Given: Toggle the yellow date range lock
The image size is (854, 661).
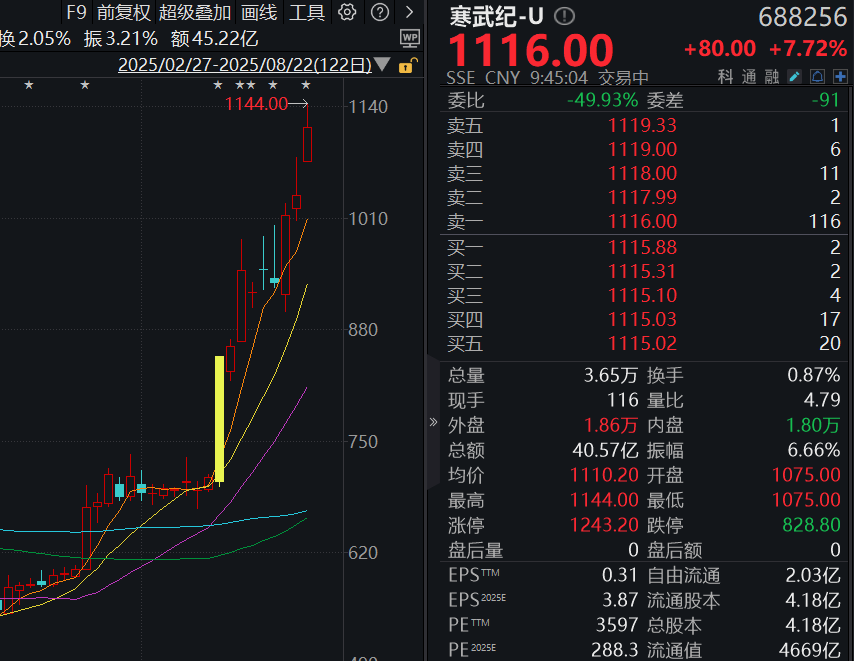Looking at the screenshot, I should tap(408, 66).
